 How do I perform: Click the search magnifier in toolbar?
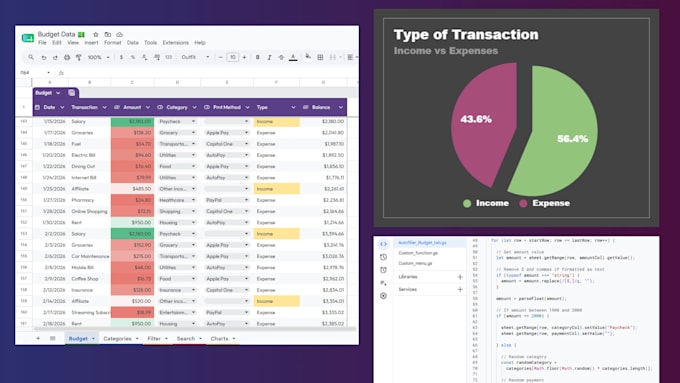coord(31,57)
